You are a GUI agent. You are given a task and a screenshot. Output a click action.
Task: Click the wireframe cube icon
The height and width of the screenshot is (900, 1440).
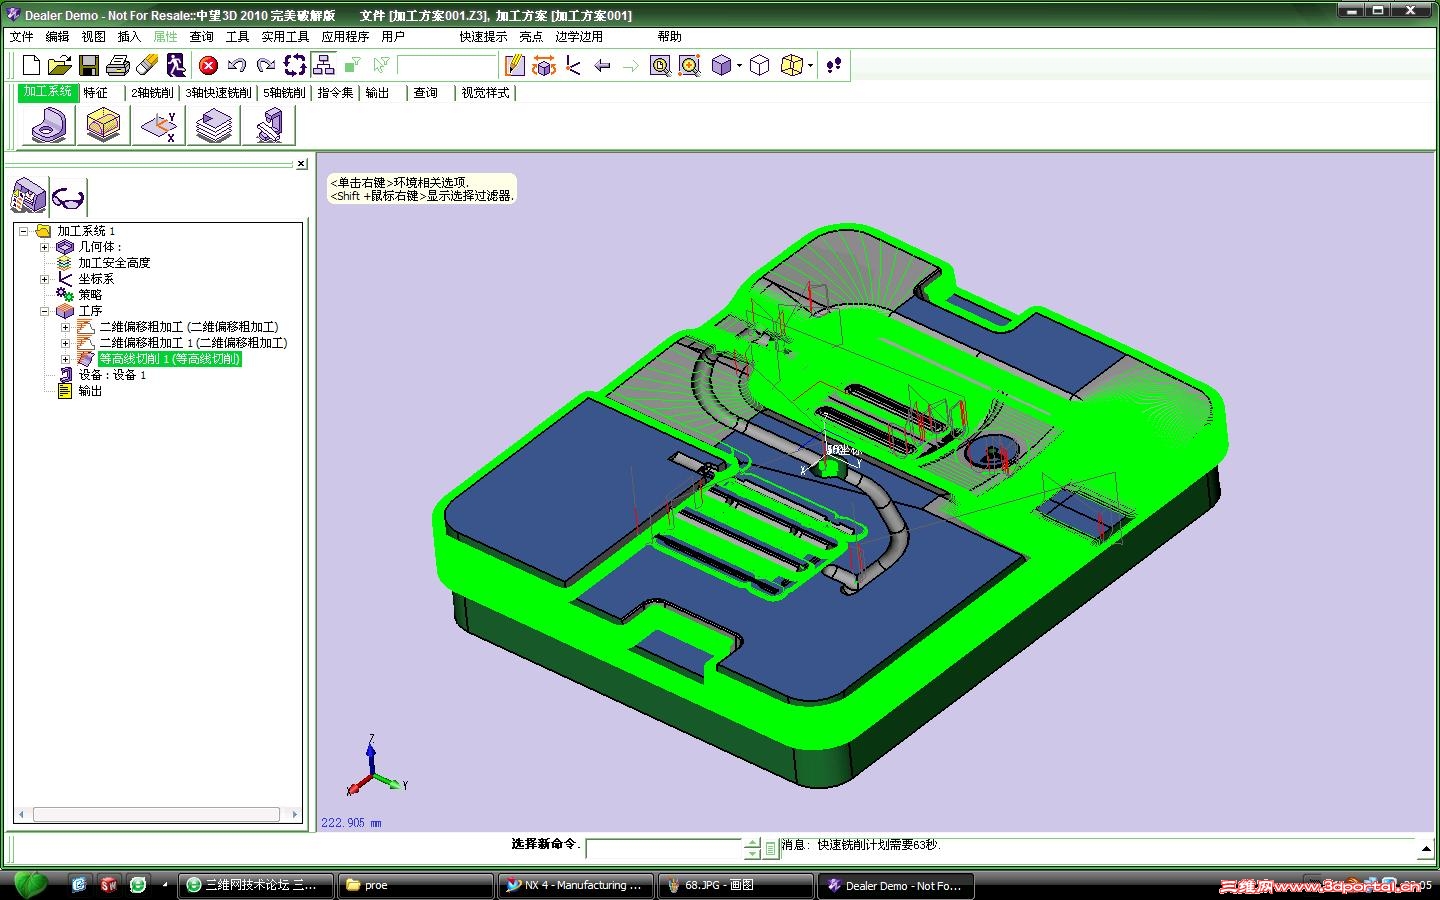click(x=760, y=66)
